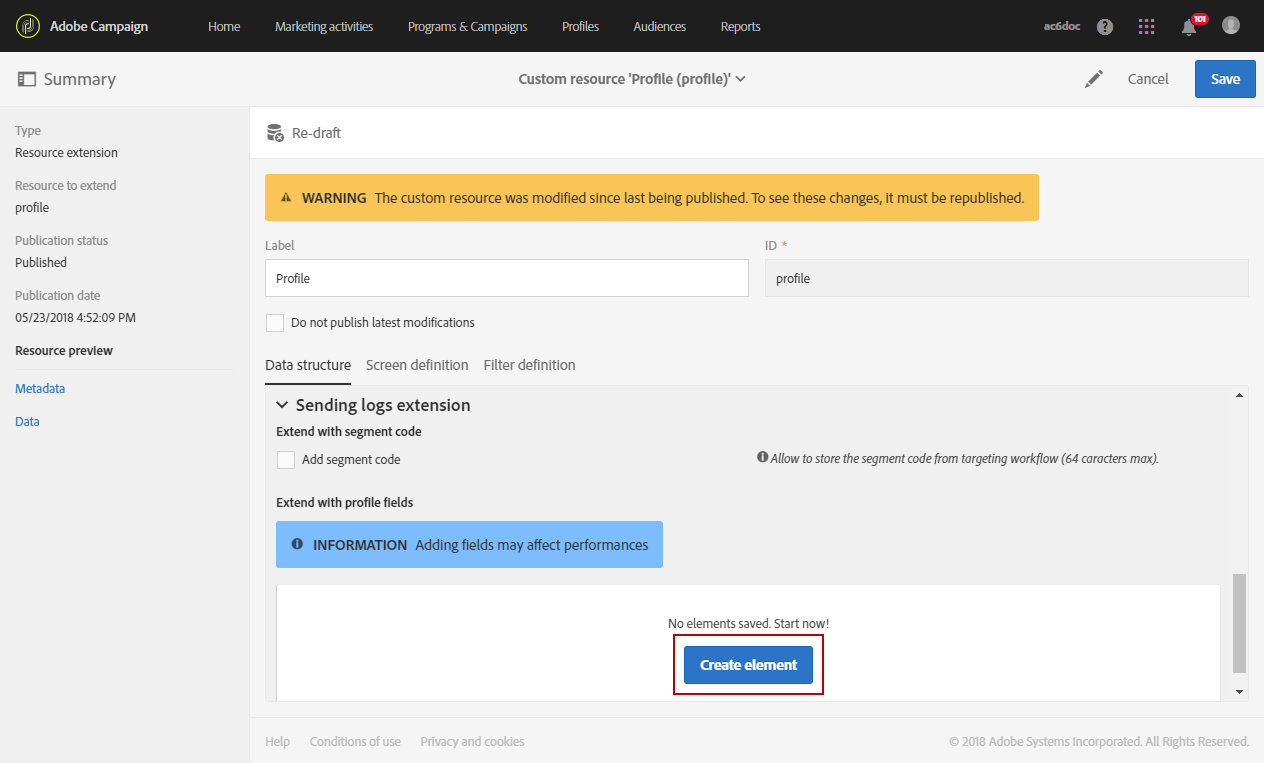Expand the custom resource title dropdown
Image resolution: width=1264 pixels, height=763 pixels.
(x=740, y=79)
